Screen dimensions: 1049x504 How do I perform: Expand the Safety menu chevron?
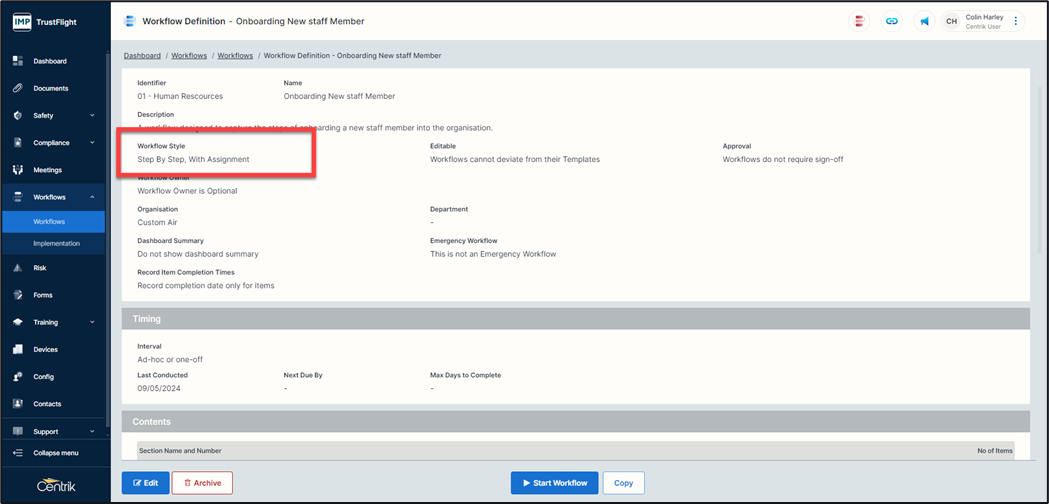[92, 116]
